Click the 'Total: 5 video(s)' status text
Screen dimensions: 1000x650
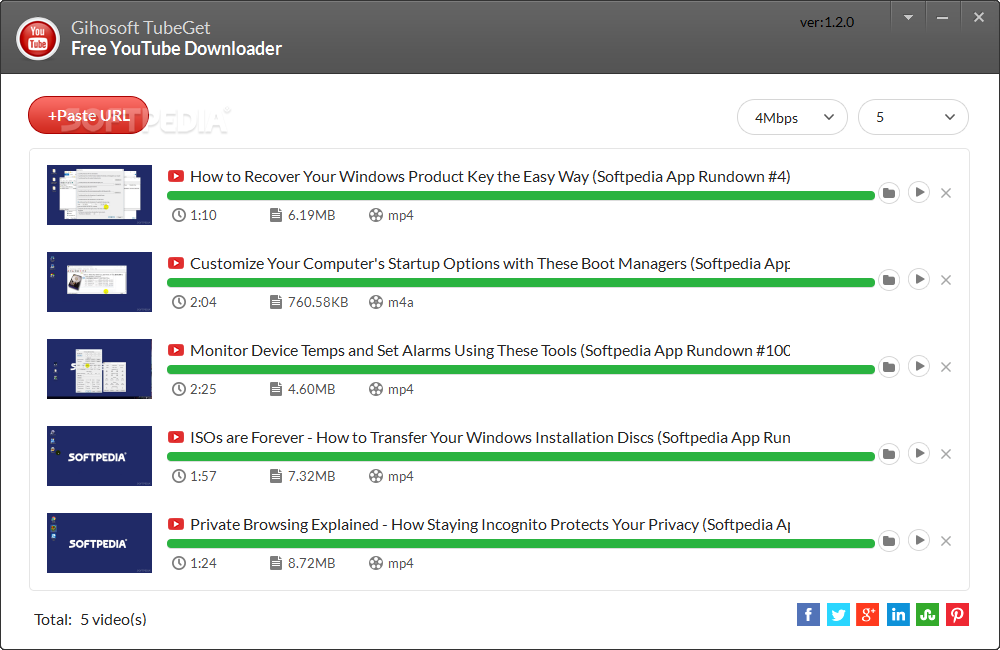point(90,619)
